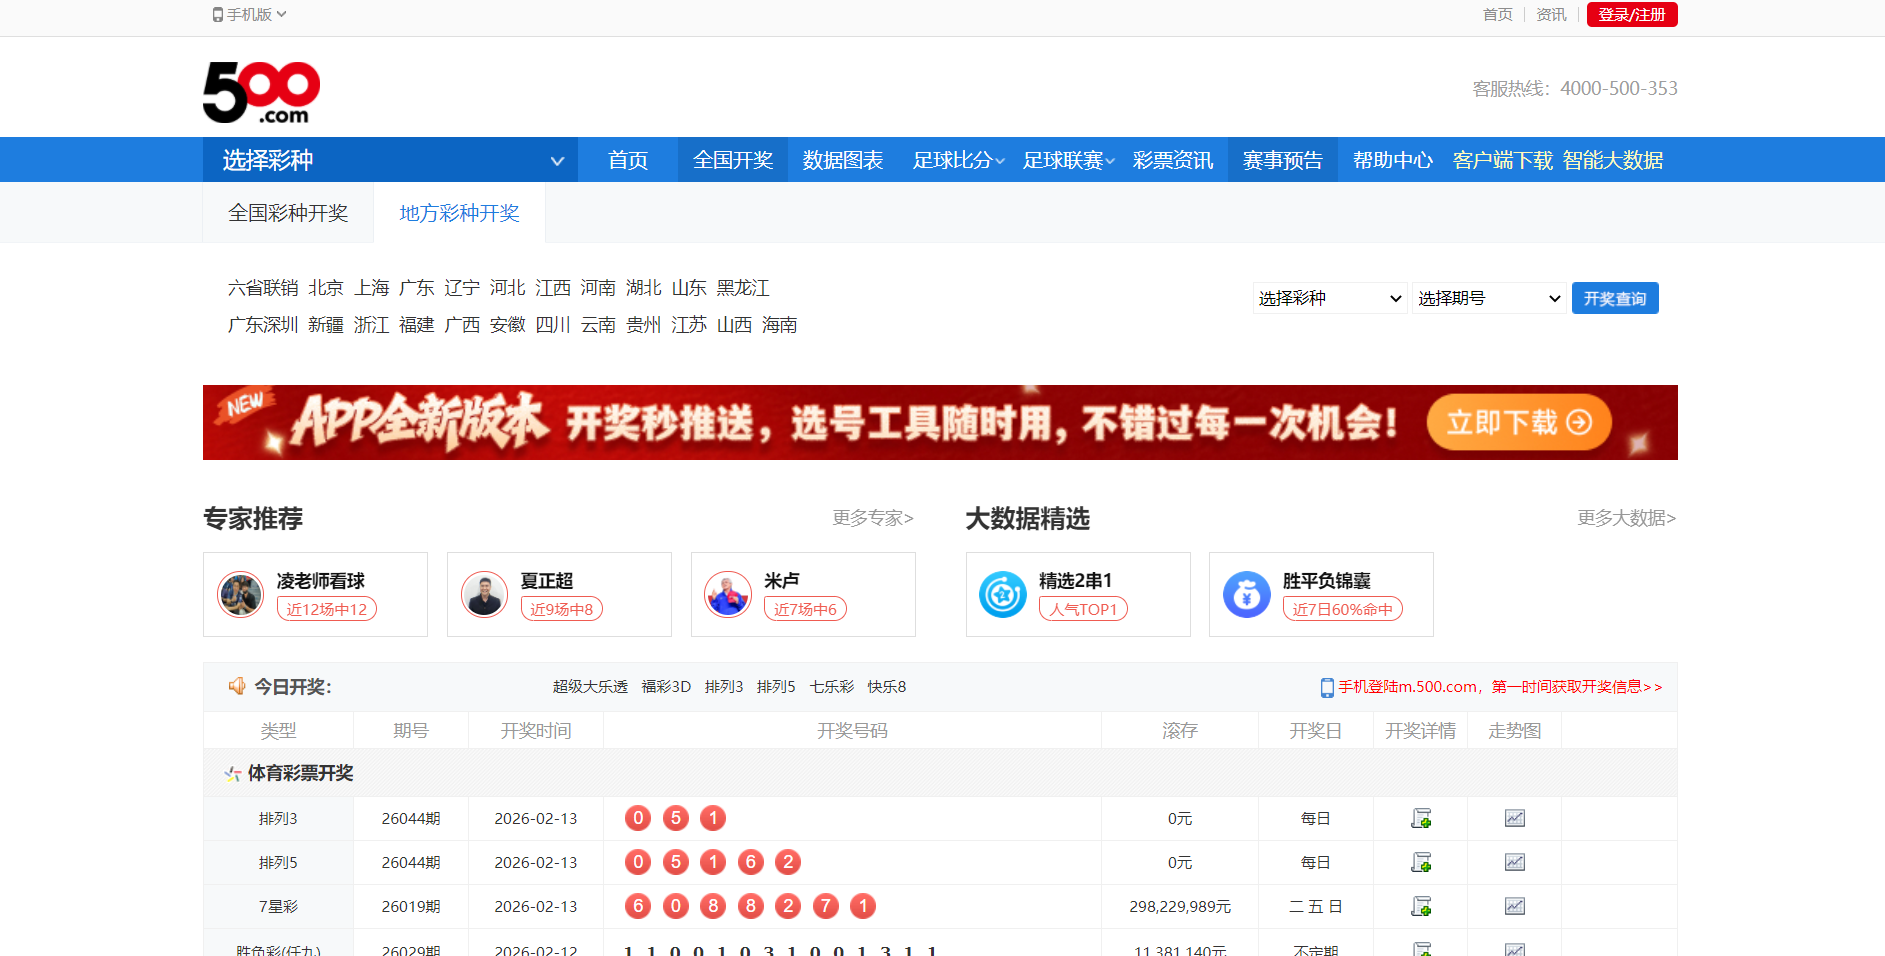Click the 登录/注册 button
Image resolution: width=1885 pixels, height=956 pixels.
1631,14
